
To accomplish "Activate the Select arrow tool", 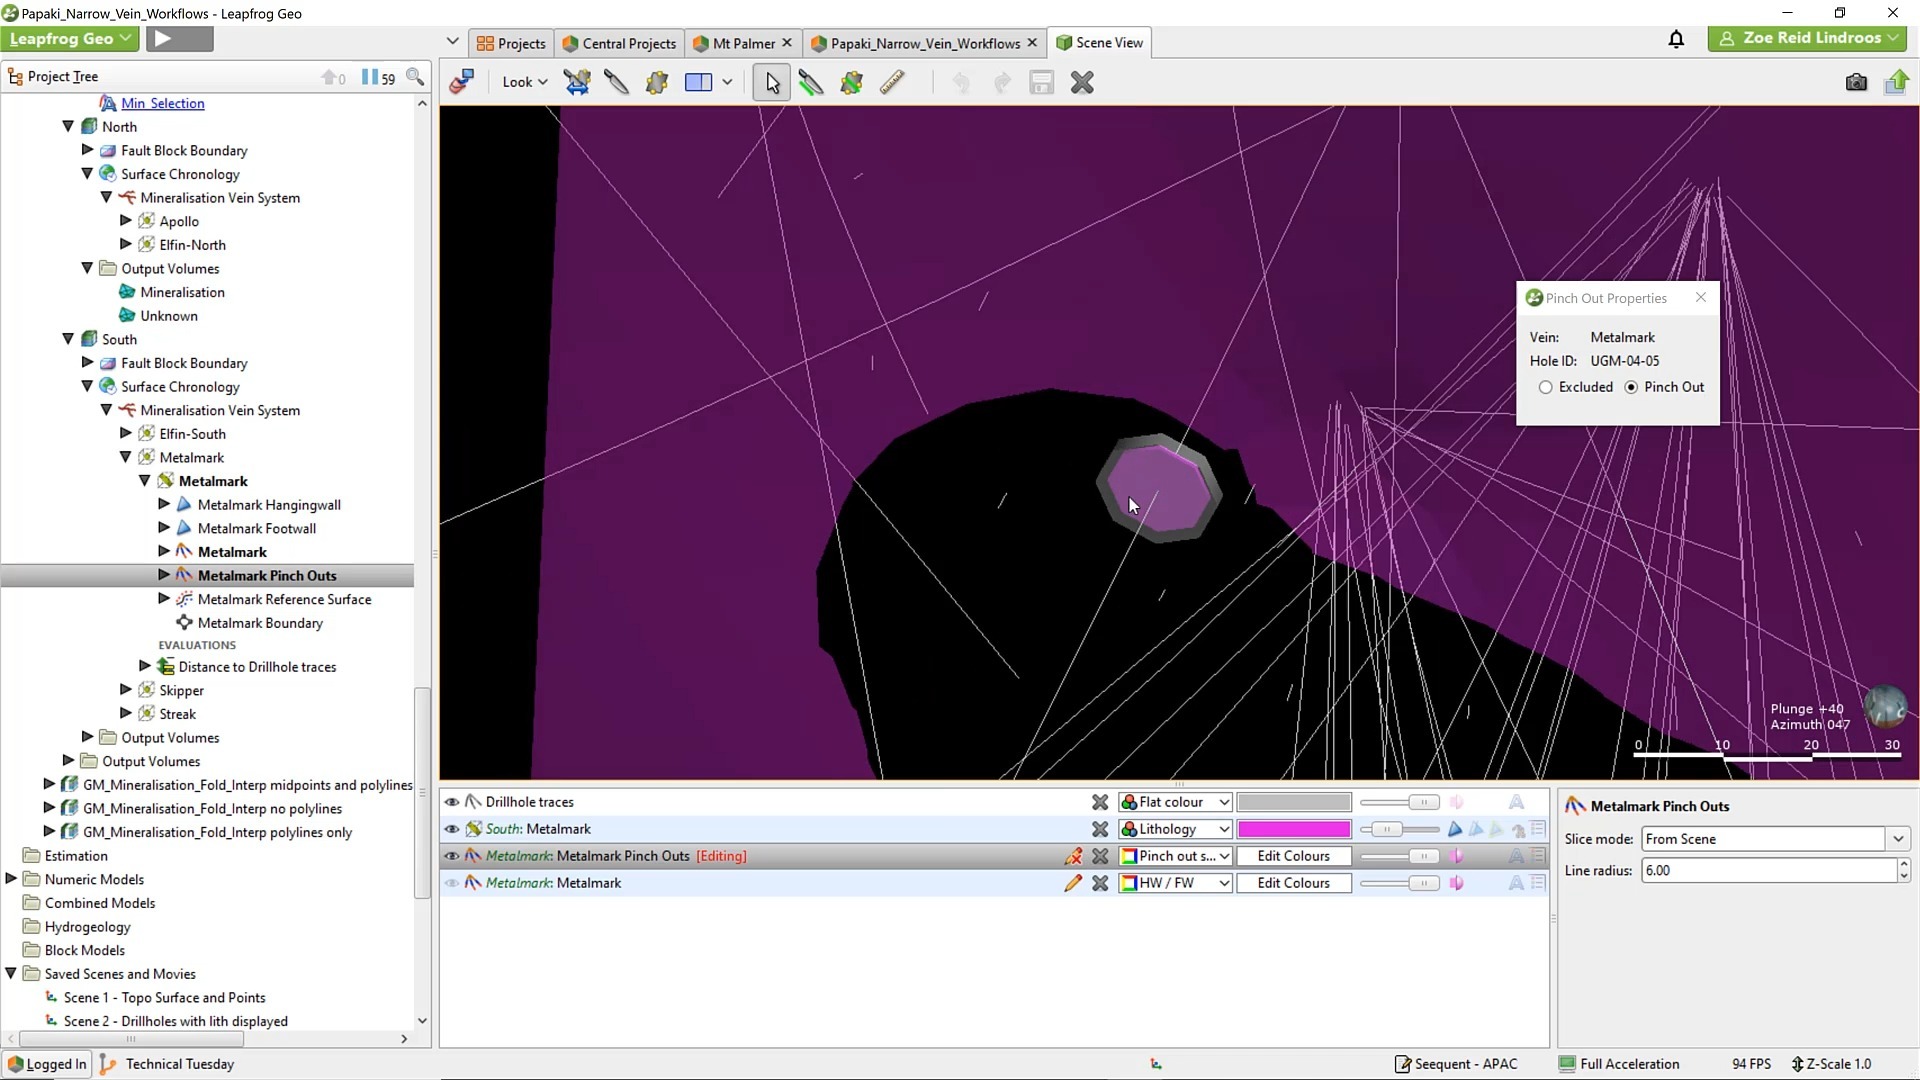I will coord(770,82).
